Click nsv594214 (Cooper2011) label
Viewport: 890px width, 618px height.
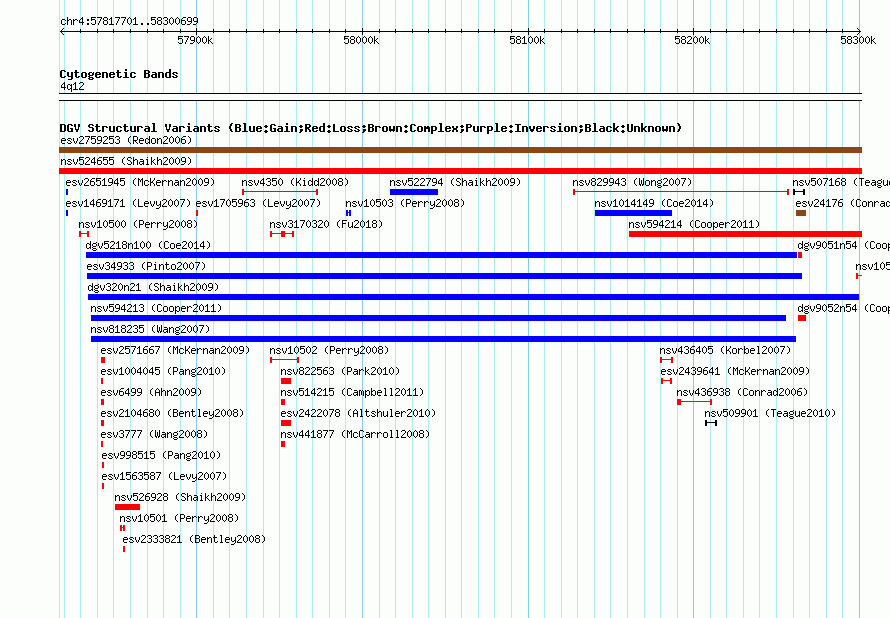click(x=694, y=224)
